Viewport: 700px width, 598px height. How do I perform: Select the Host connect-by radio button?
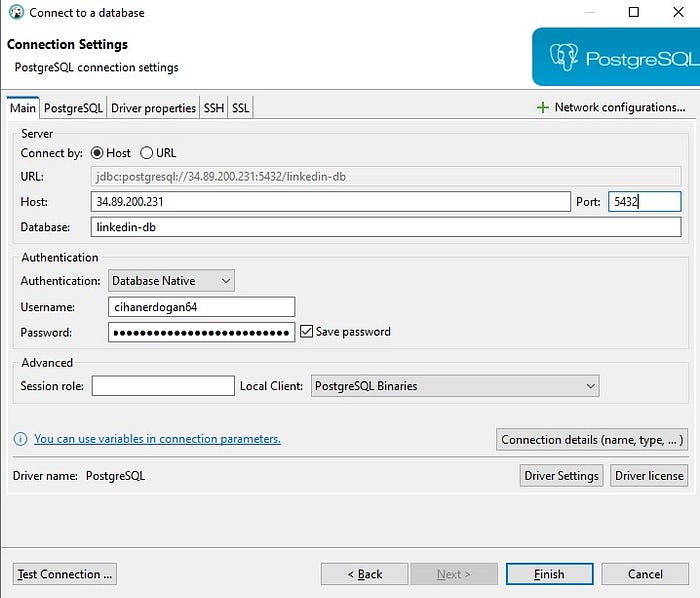click(97, 153)
